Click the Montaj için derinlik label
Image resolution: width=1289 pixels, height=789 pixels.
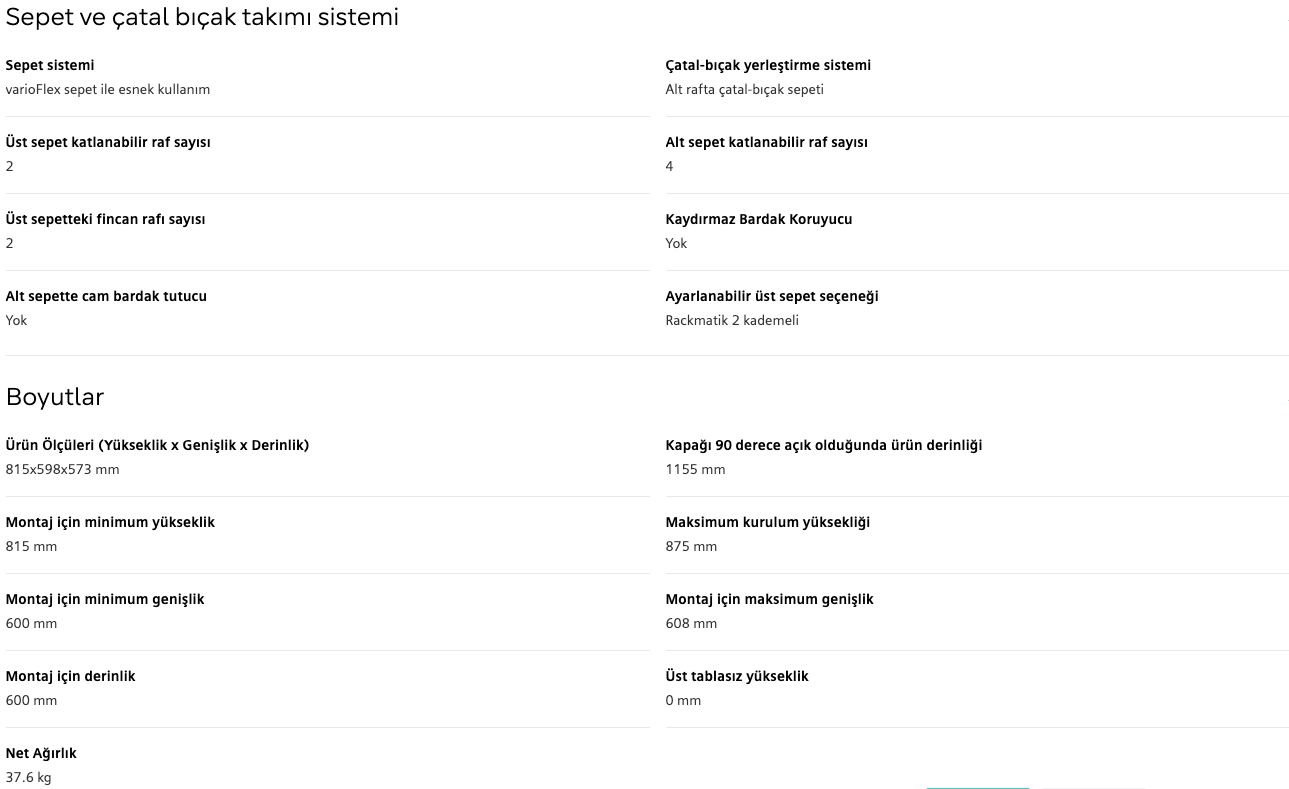(x=70, y=676)
